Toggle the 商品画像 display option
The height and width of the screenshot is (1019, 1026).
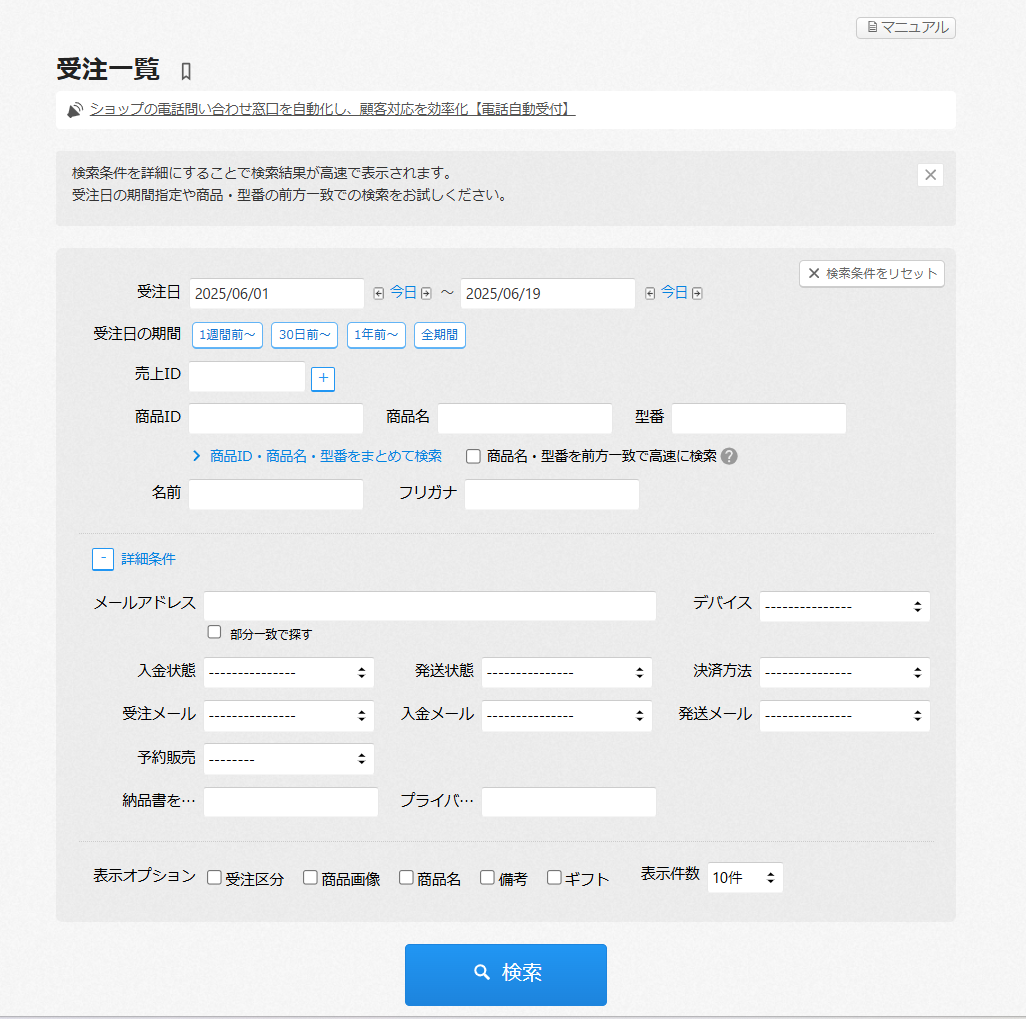click(310, 878)
